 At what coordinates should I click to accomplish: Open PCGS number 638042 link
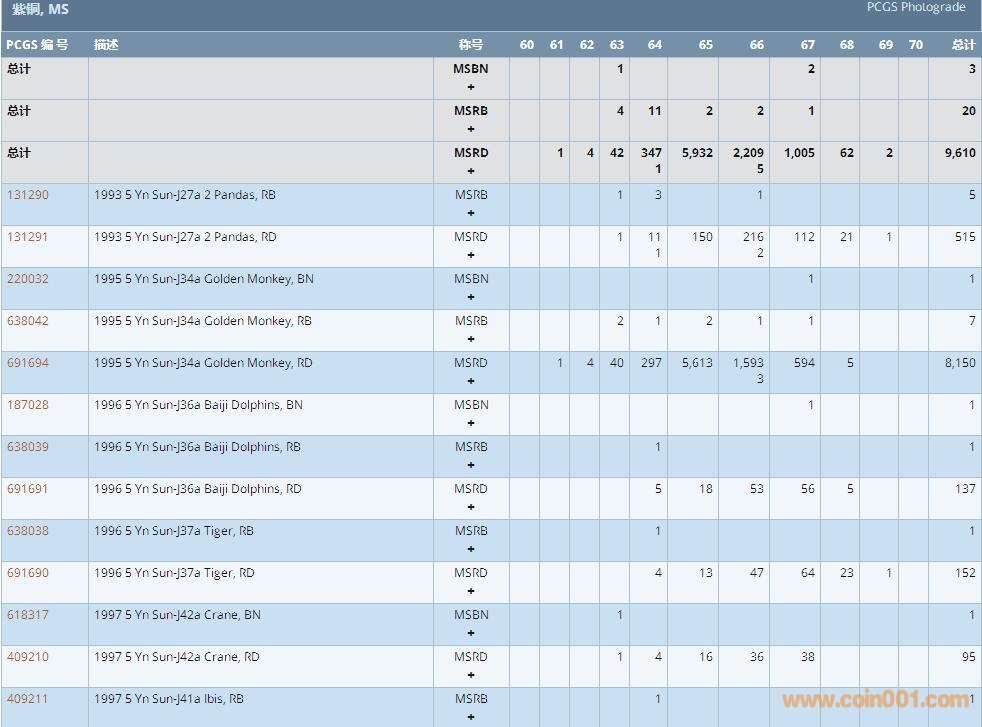[x=28, y=321]
